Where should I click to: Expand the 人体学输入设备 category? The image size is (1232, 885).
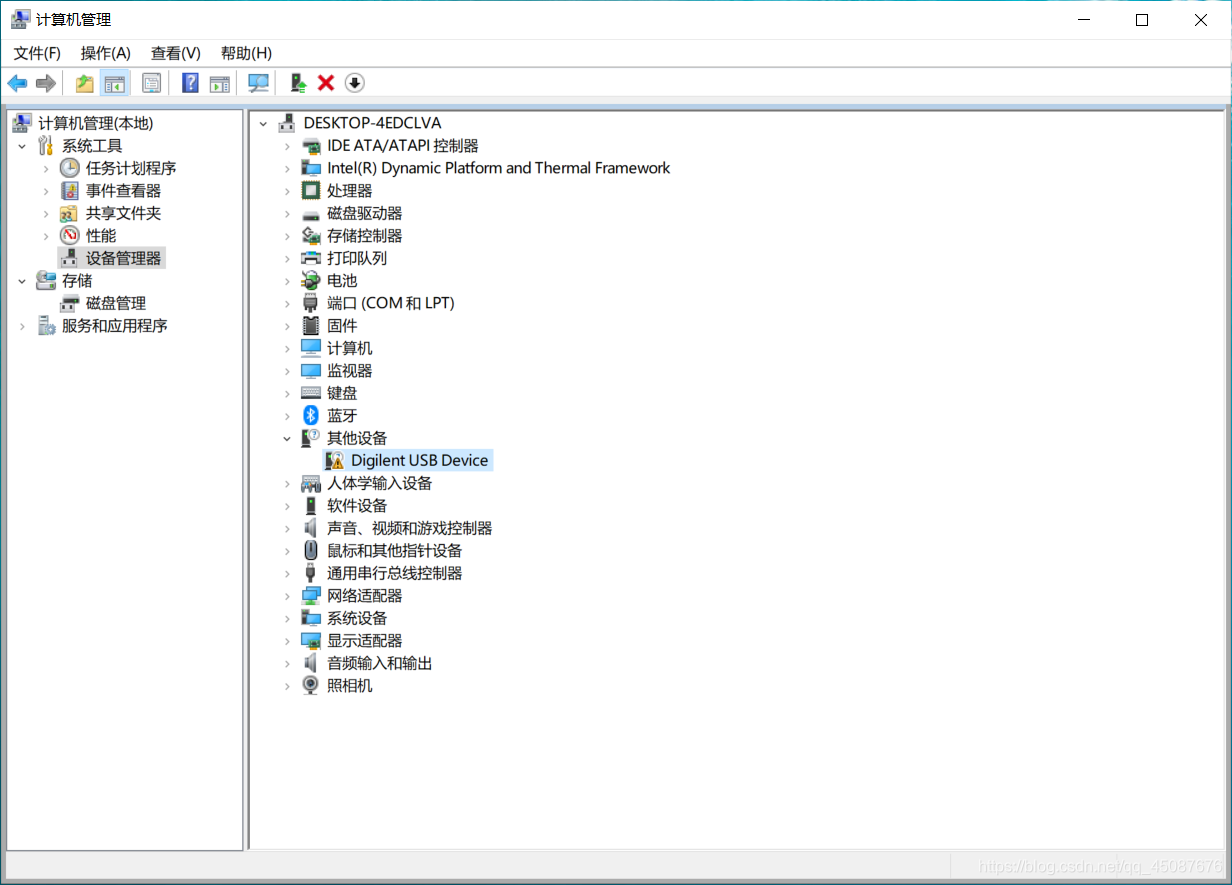[287, 483]
